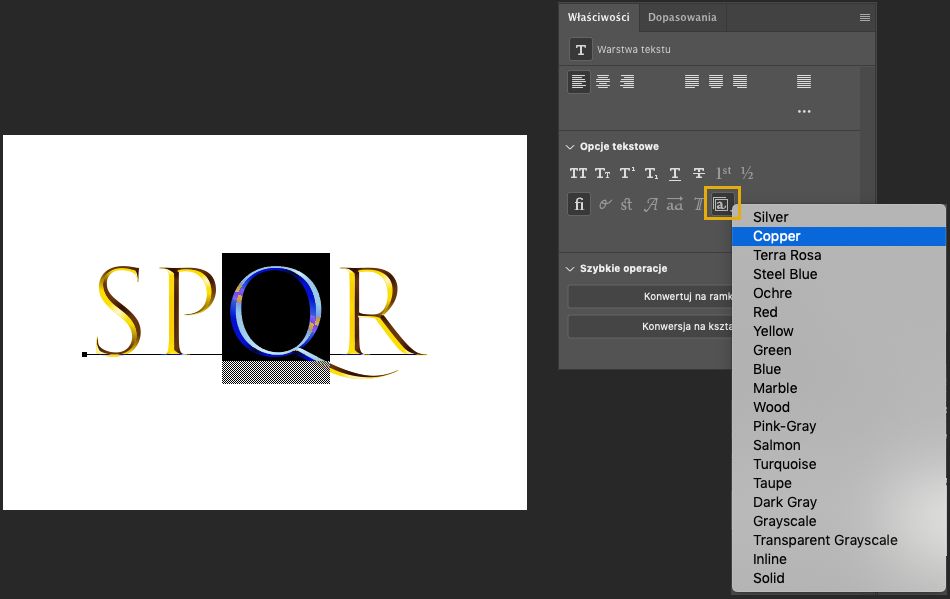Select Transparent Grayscale from the list
The height and width of the screenshot is (599, 950).
tap(825, 540)
